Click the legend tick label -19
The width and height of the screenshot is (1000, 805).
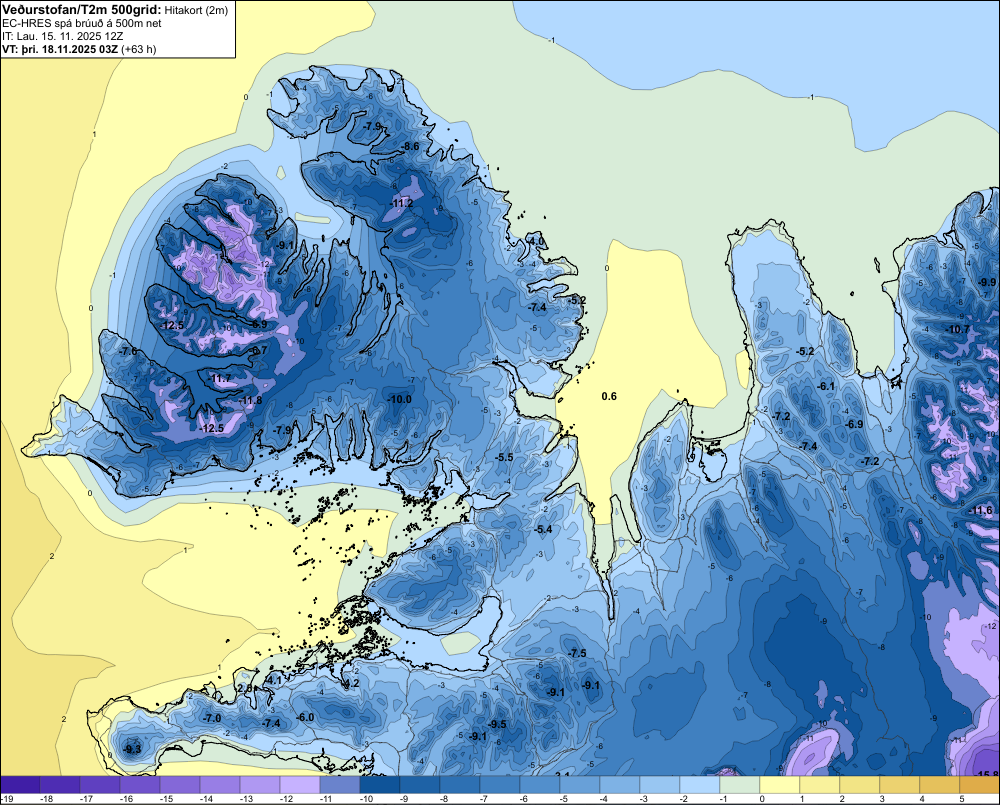(6, 799)
